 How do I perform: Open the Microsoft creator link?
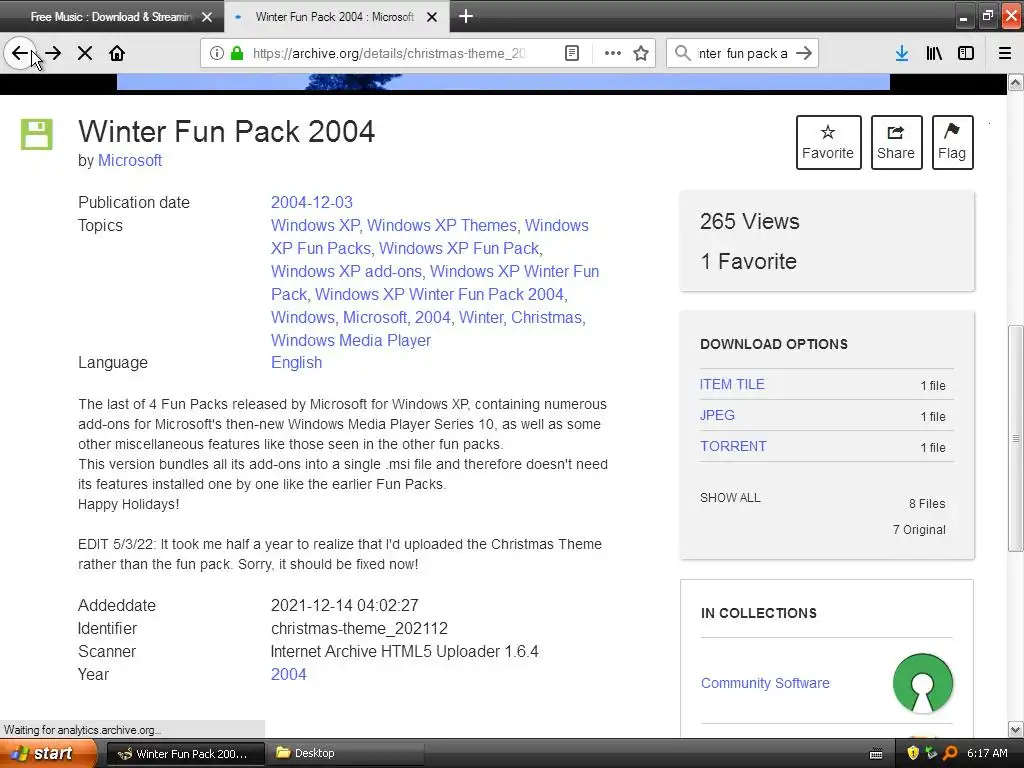tap(129, 161)
